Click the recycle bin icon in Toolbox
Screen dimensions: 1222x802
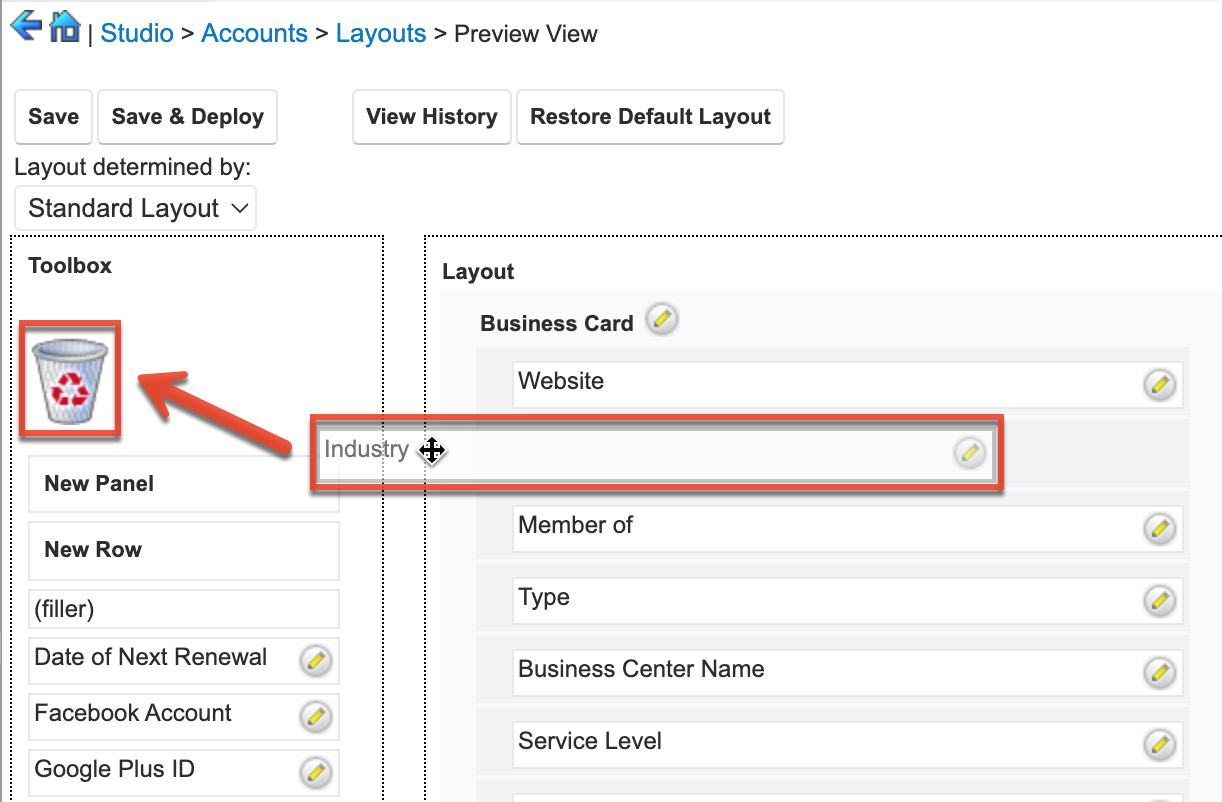[70, 380]
